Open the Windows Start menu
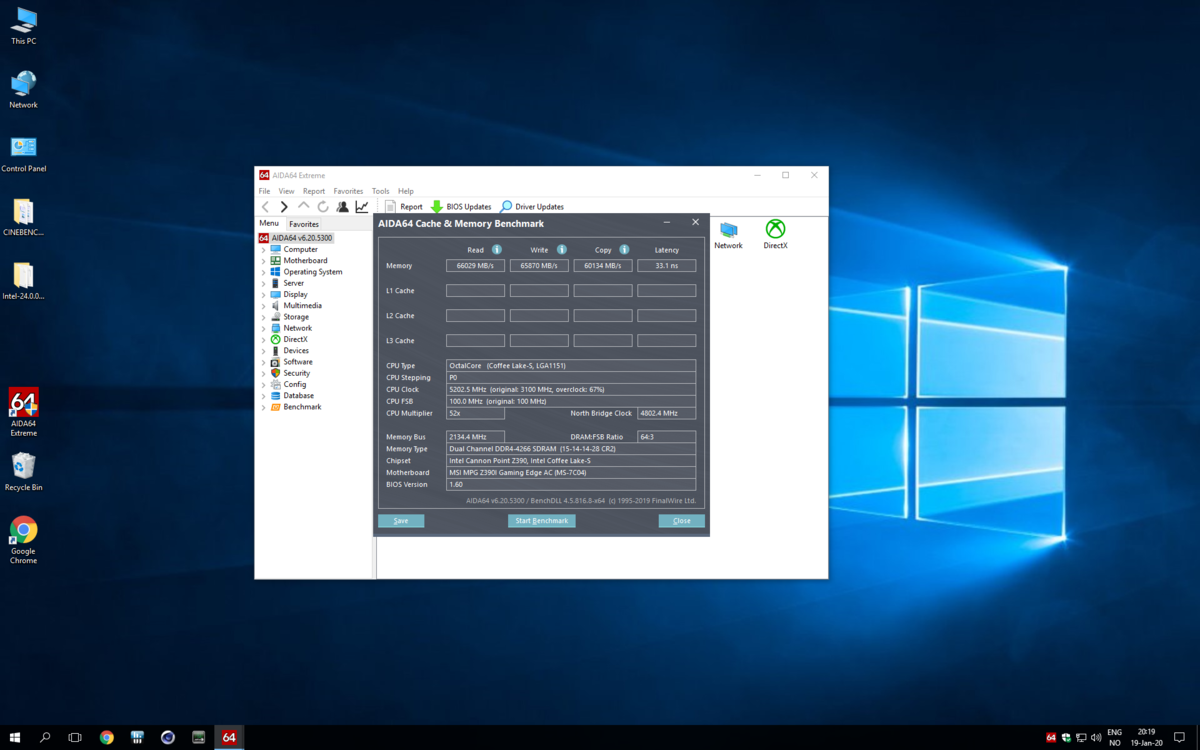 pyautogui.click(x=15, y=737)
